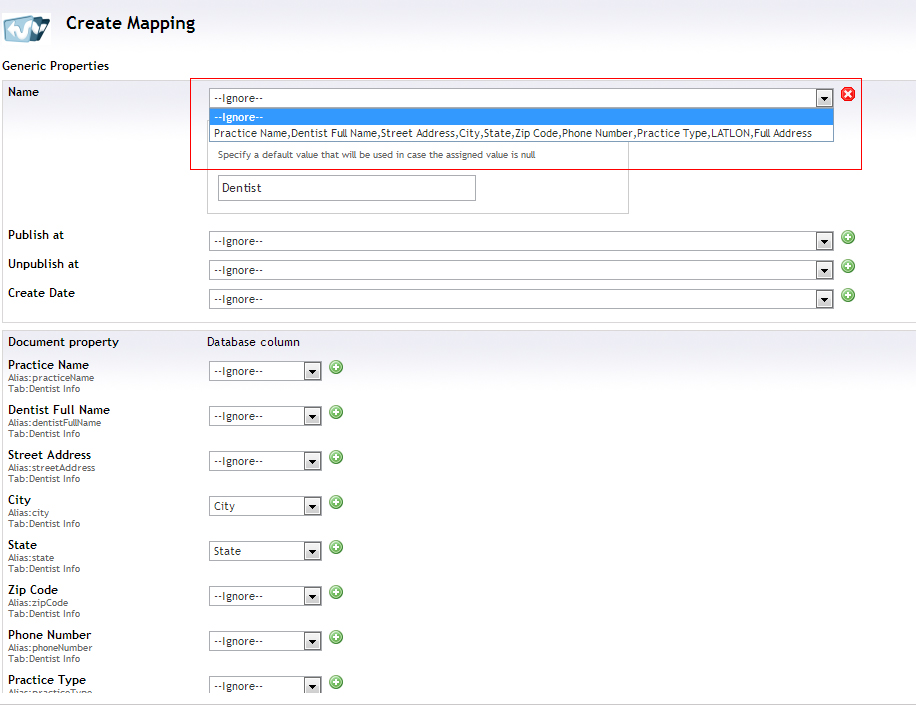Click green plus icon beside State dropdown

(336, 547)
